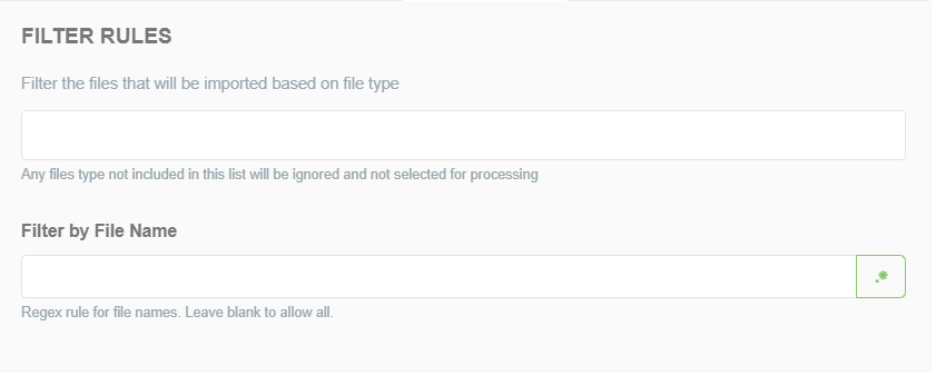This screenshot has width=936, height=375.
Task: Click the words 'based on file type'
Action: point(335,84)
